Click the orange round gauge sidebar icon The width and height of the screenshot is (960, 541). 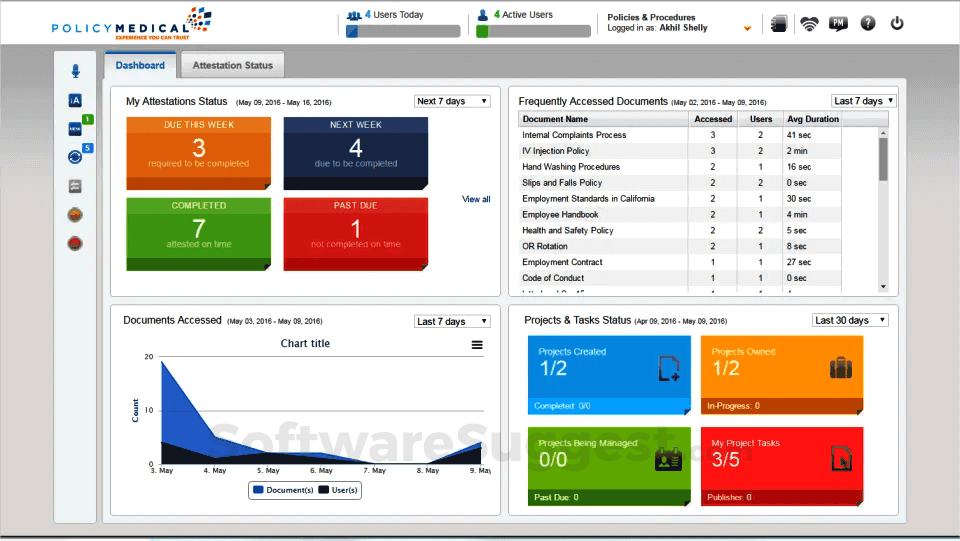75,215
